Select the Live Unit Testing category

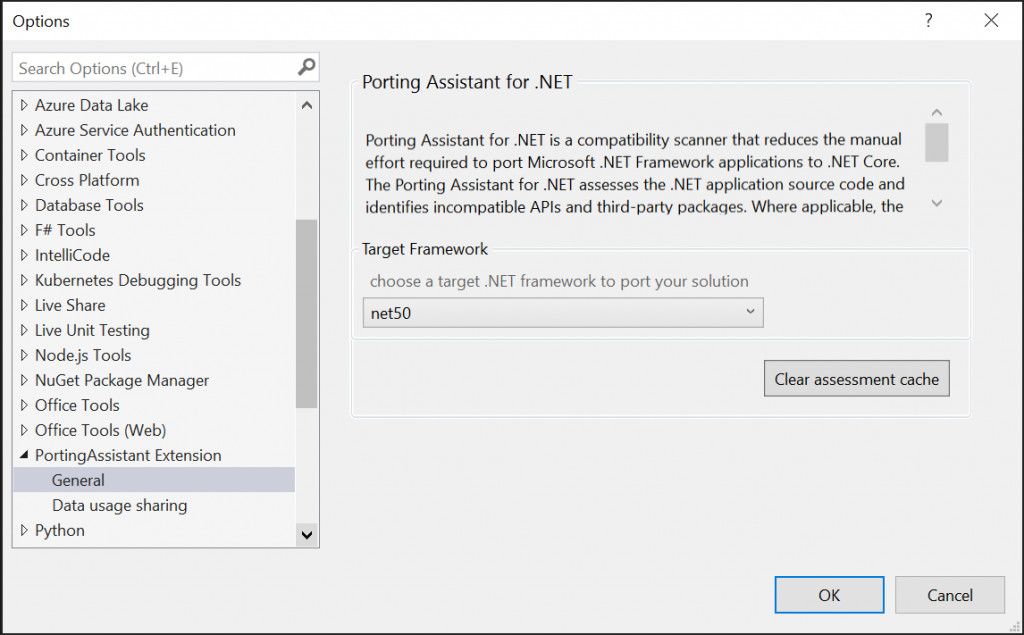tap(92, 330)
